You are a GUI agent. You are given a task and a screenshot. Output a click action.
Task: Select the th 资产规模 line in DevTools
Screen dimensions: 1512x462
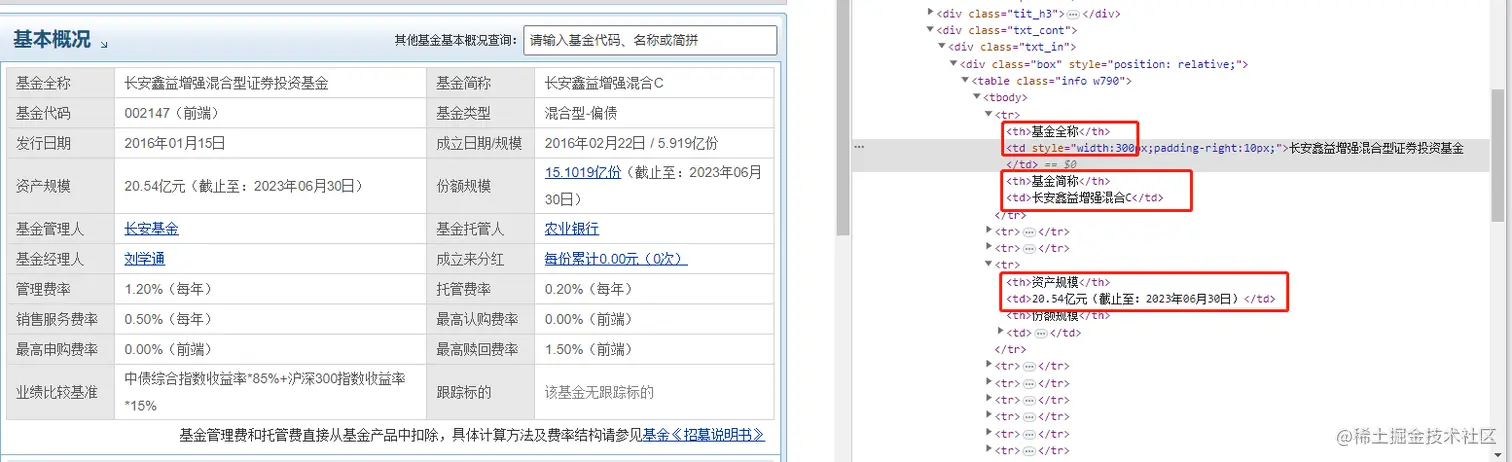tap(1057, 282)
